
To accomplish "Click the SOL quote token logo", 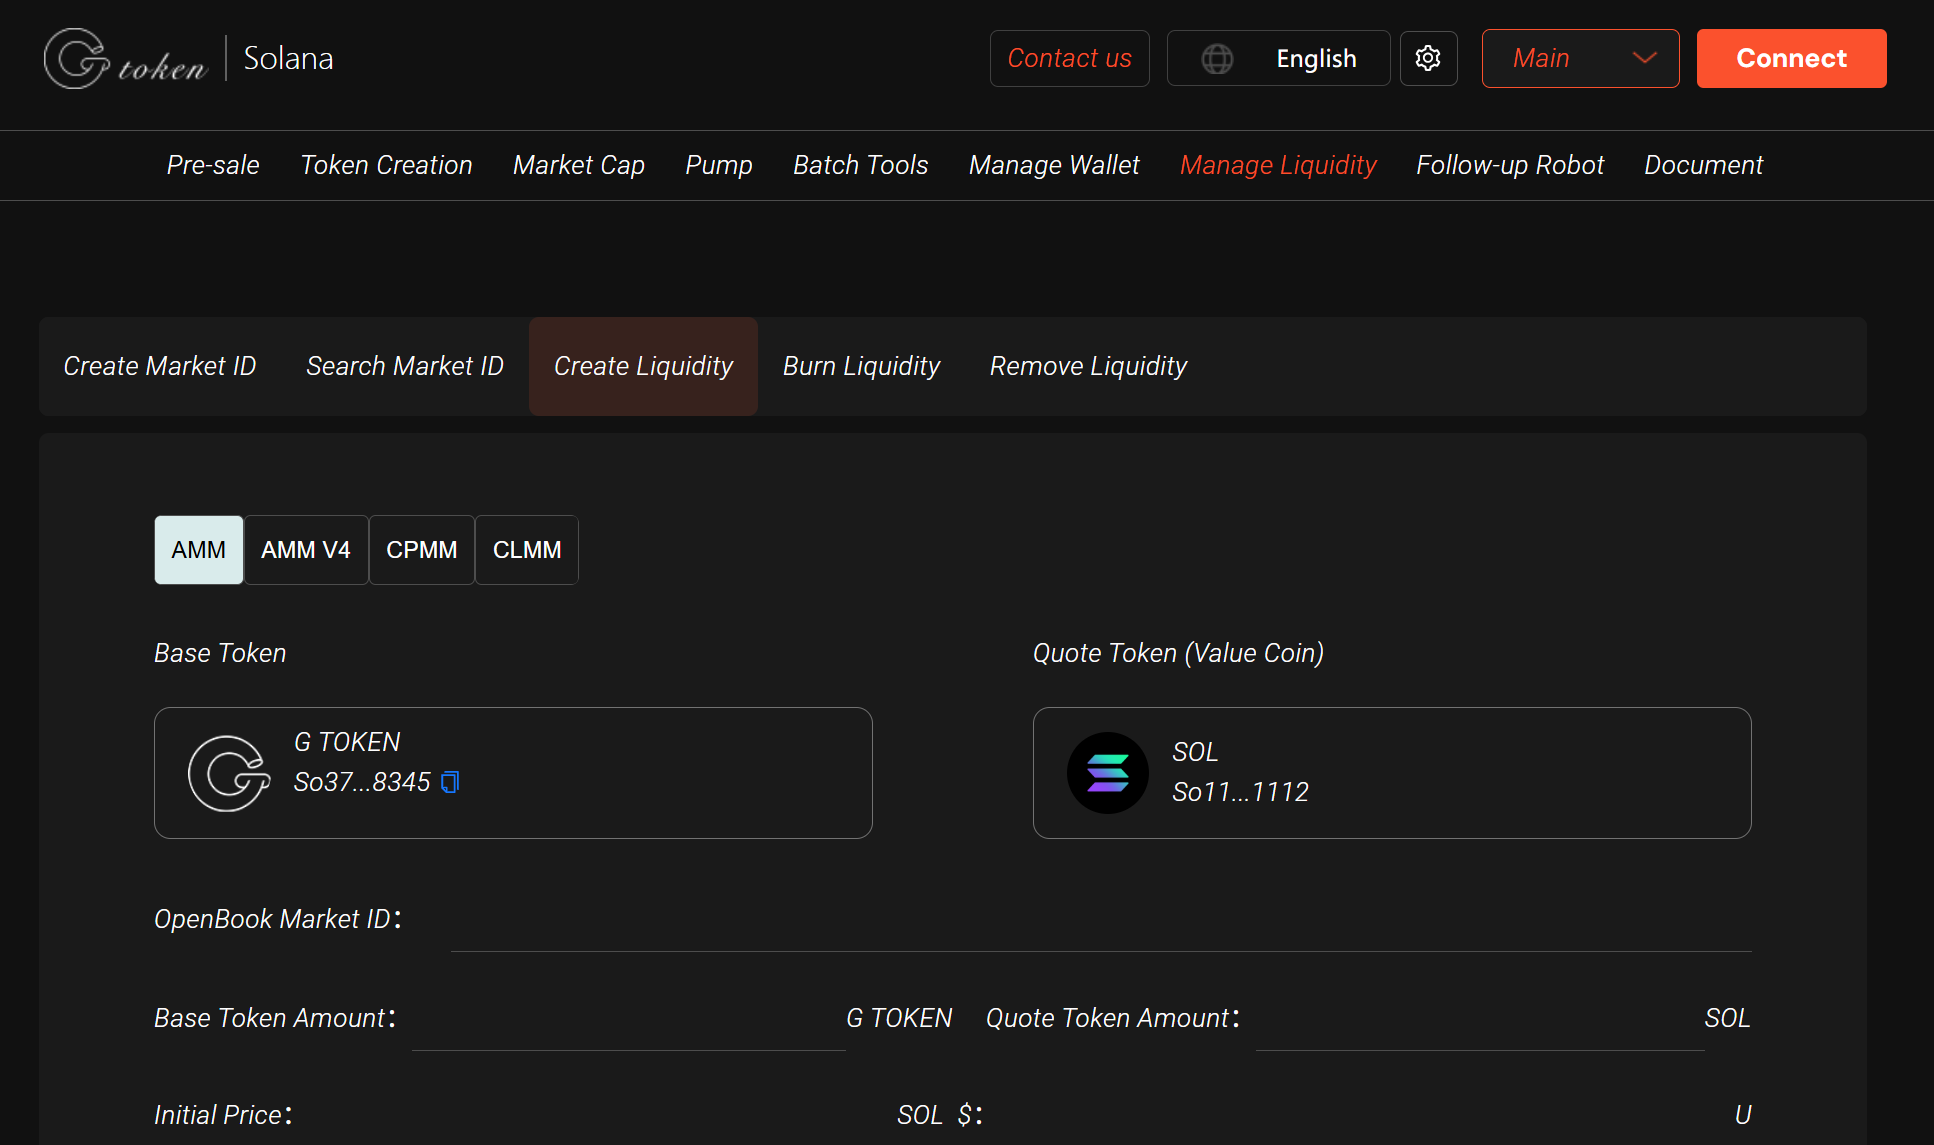I will (x=1107, y=773).
